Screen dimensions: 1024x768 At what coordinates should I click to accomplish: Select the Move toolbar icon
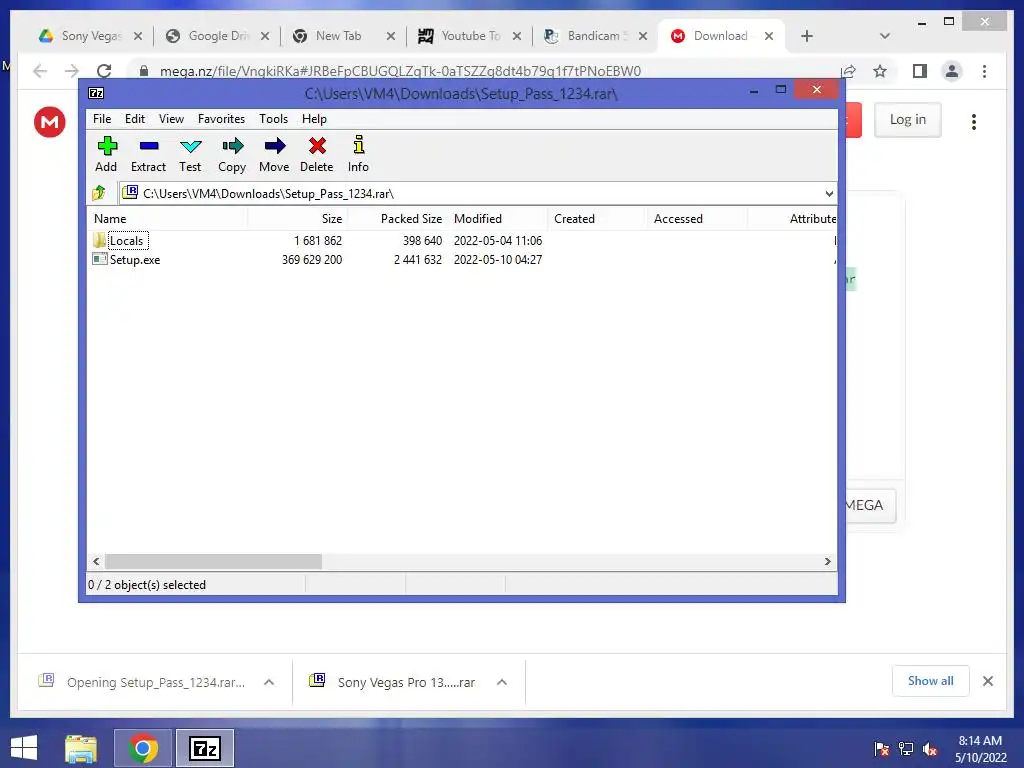click(x=274, y=154)
